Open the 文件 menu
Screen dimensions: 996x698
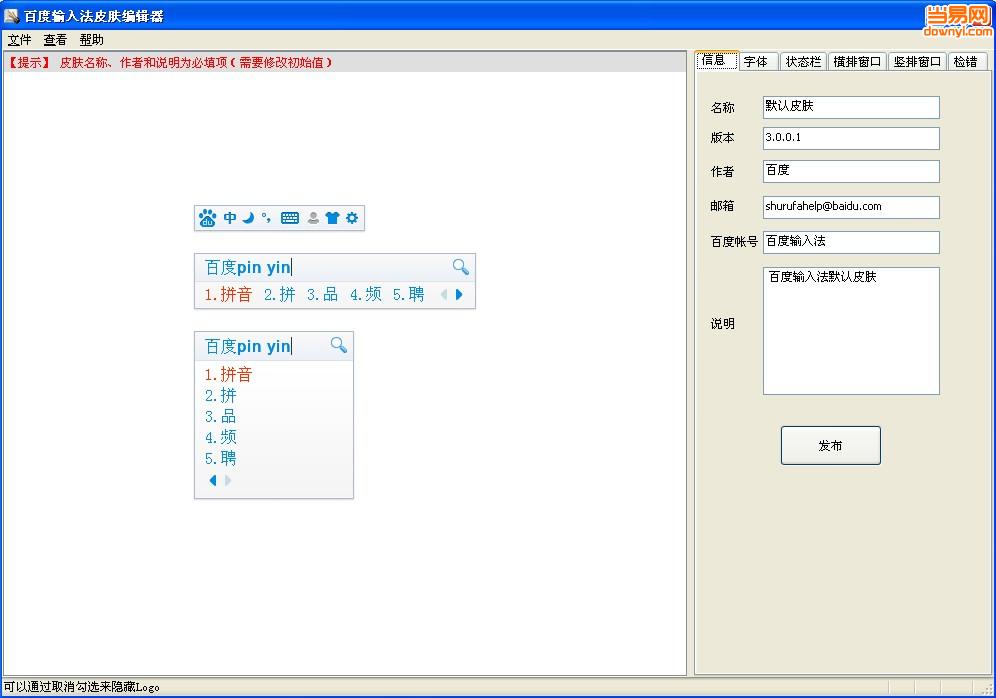tap(20, 40)
